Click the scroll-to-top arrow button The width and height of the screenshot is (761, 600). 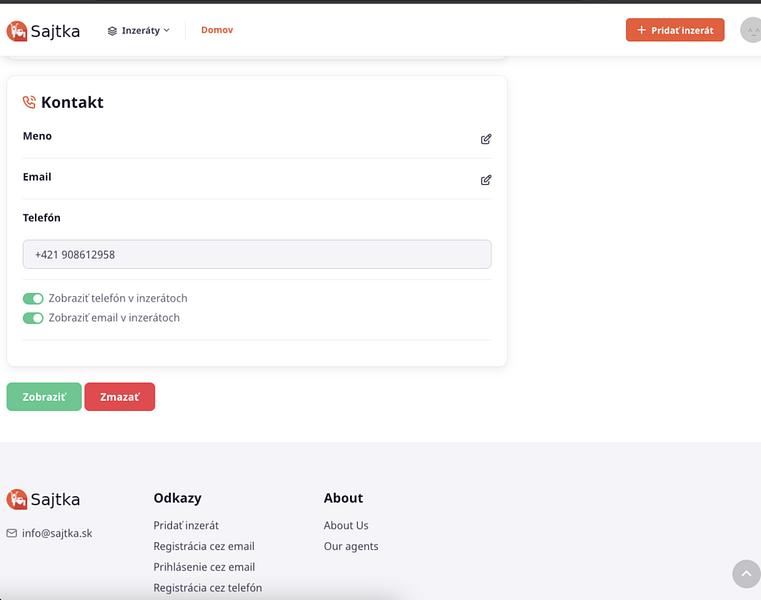click(x=746, y=574)
